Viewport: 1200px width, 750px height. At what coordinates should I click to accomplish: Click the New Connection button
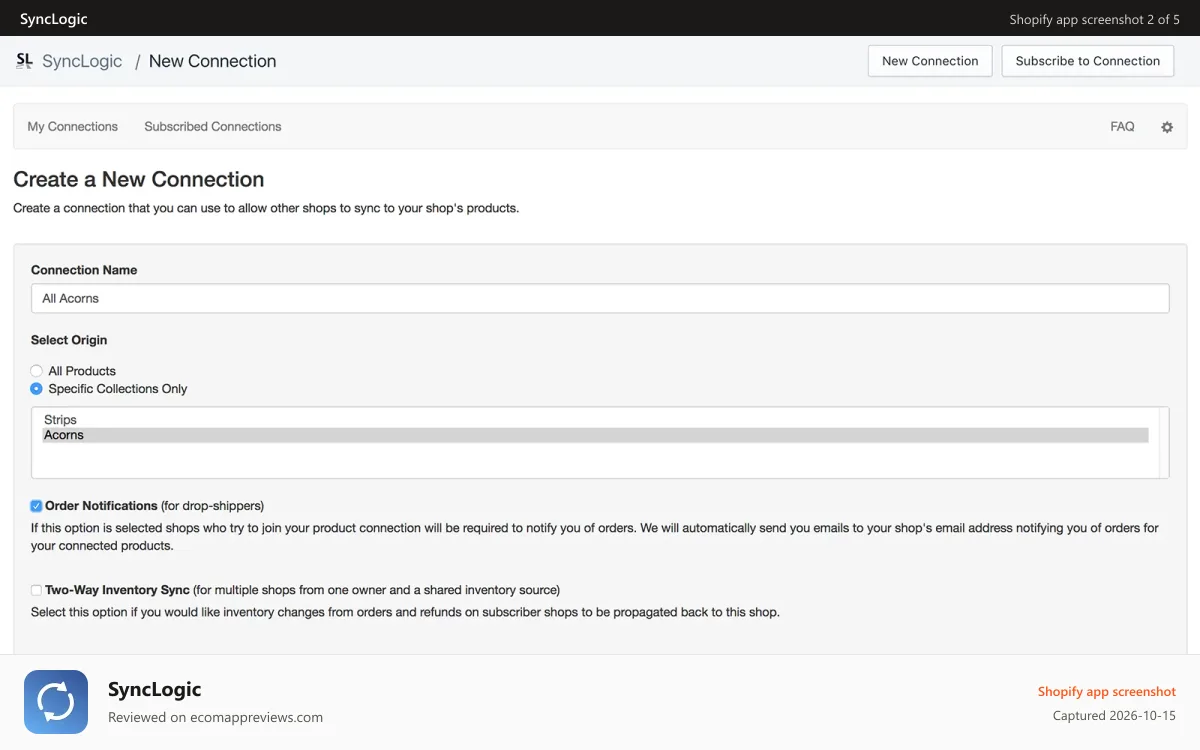(930, 61)
